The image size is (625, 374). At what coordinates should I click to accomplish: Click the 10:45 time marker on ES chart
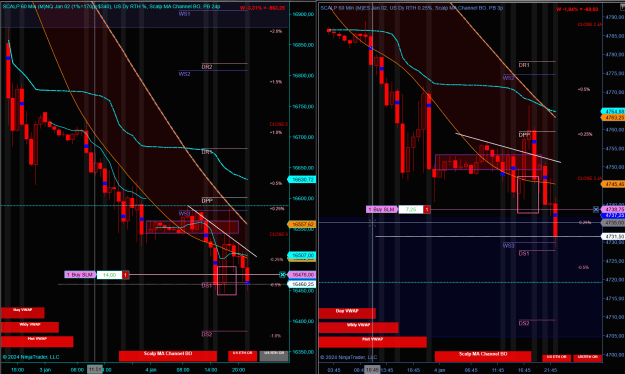pyautogui.click(x=372, y=370)
